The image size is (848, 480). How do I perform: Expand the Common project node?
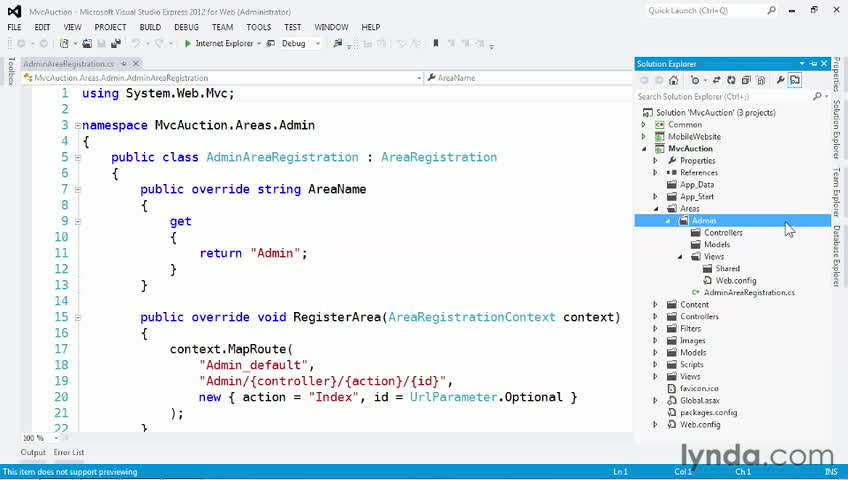(x=644, y=124)
